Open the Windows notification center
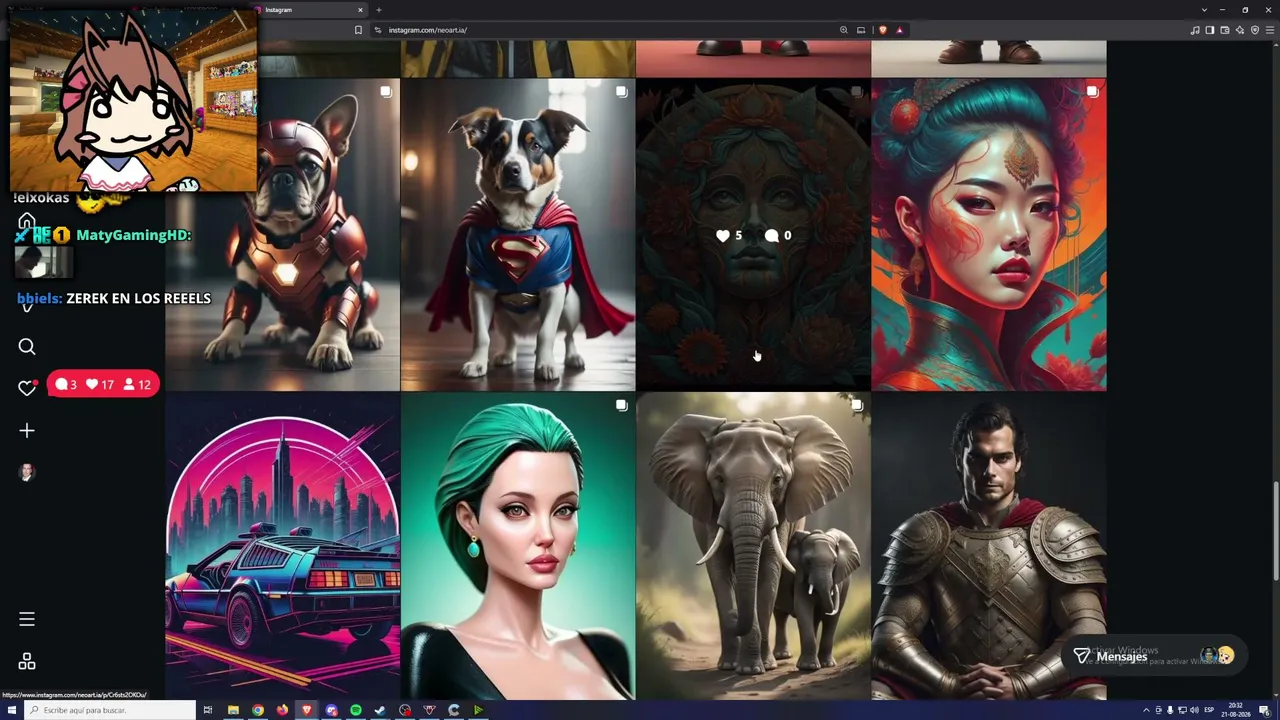 (x=1265, y=710)
